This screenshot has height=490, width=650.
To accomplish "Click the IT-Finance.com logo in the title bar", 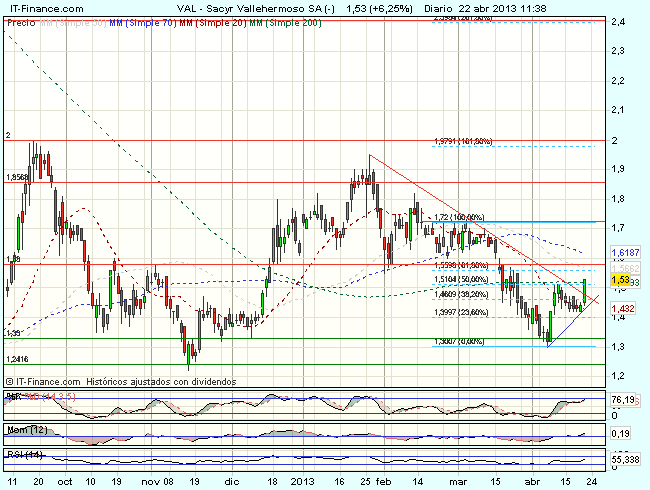I will pos(37,7).
